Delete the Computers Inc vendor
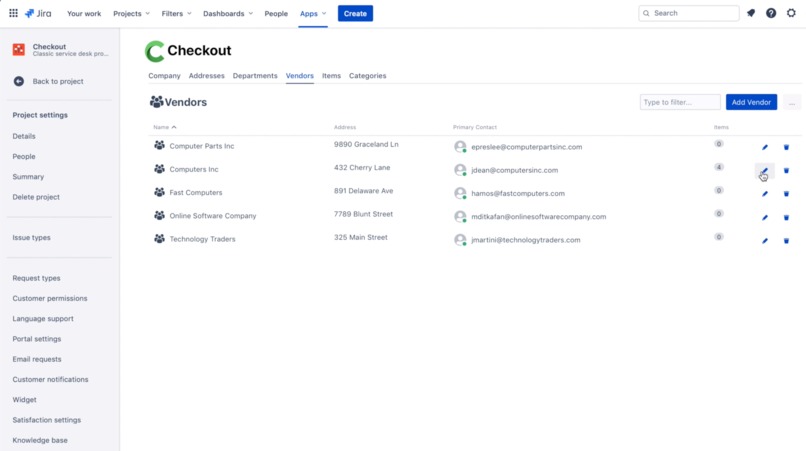 point(786,170)
